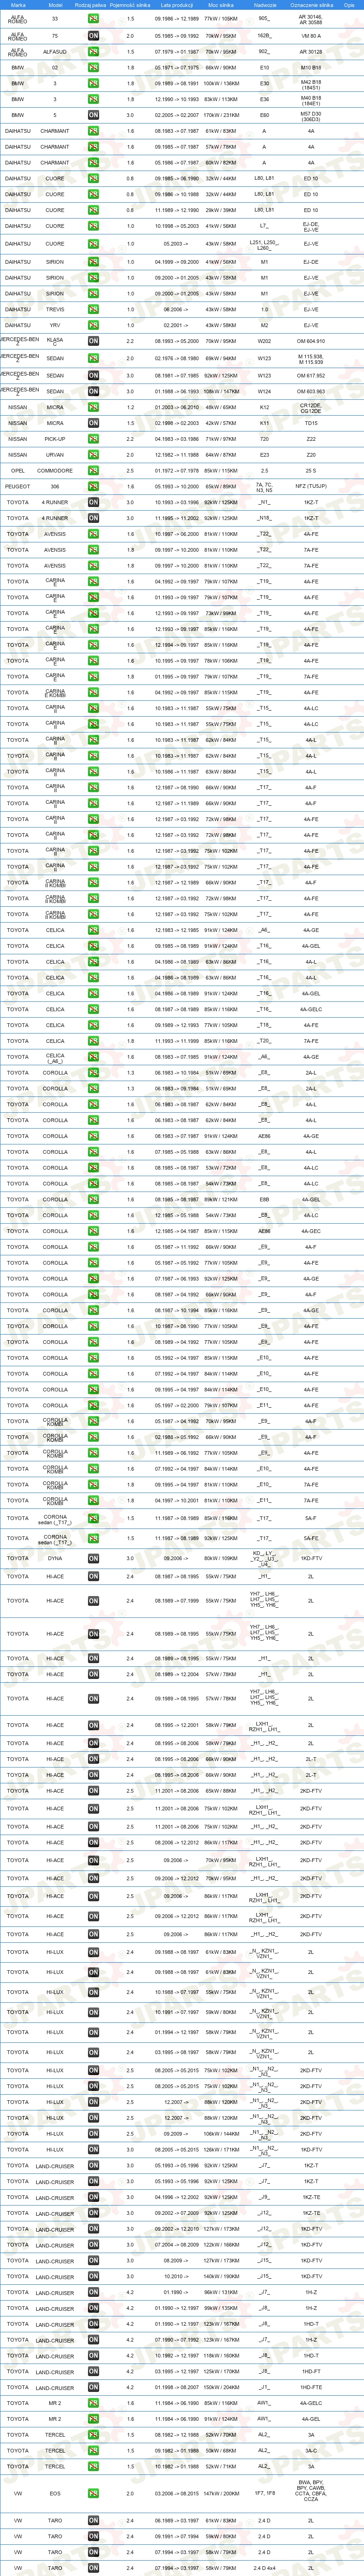Select the 170kW / 231KM power cell
This screenshot has height=2576, width=364.
[x=221, y=115]
